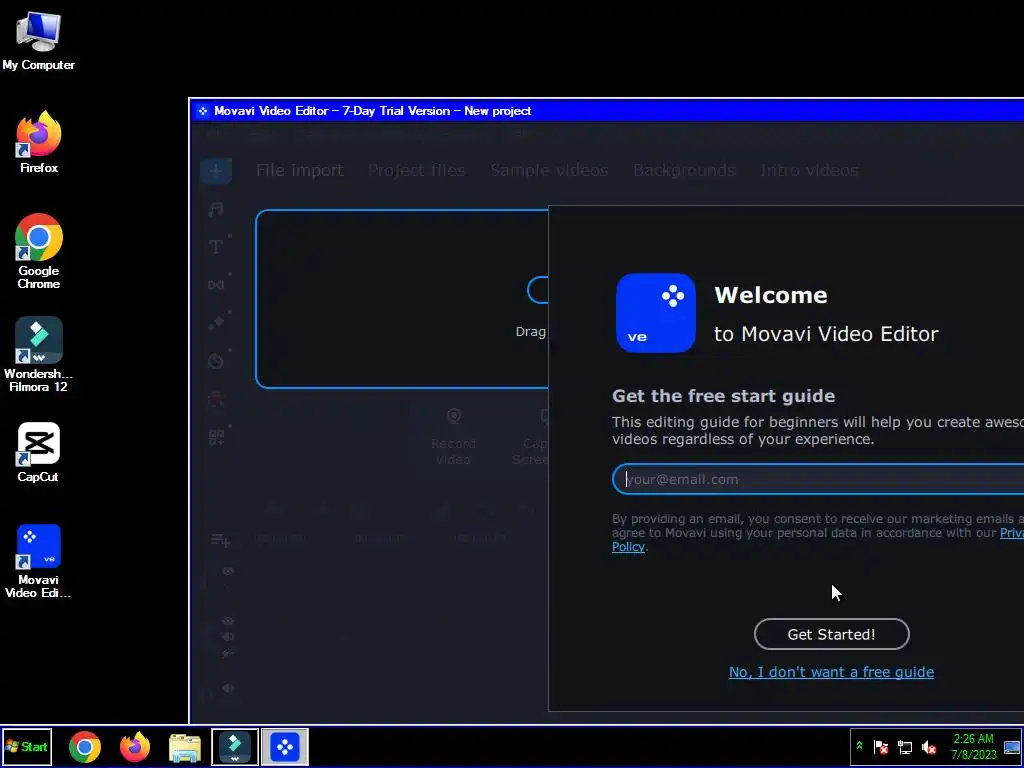Open the Titles 'T' icon in sidebar
1024x768 pixels.
[x=216, y=247]
